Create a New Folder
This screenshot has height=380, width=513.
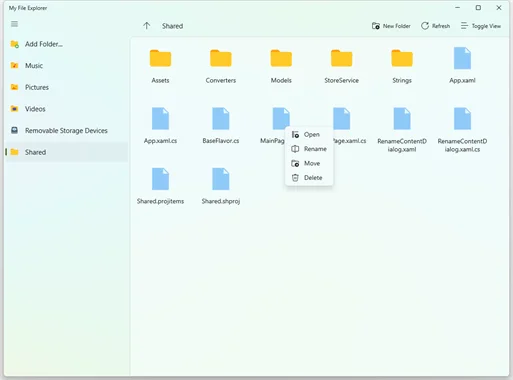[x=391, y=26]
